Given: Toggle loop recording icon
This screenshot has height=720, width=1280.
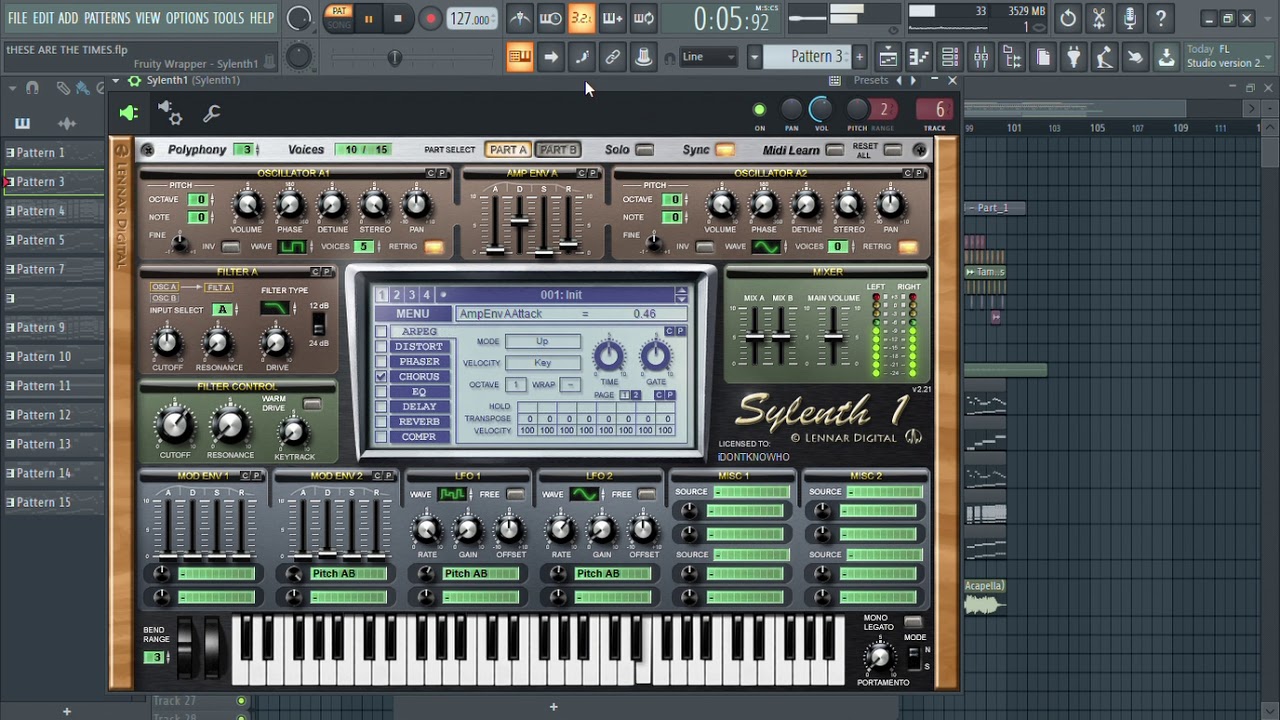Looking at the screenshot, I should (x=644, y=18).
